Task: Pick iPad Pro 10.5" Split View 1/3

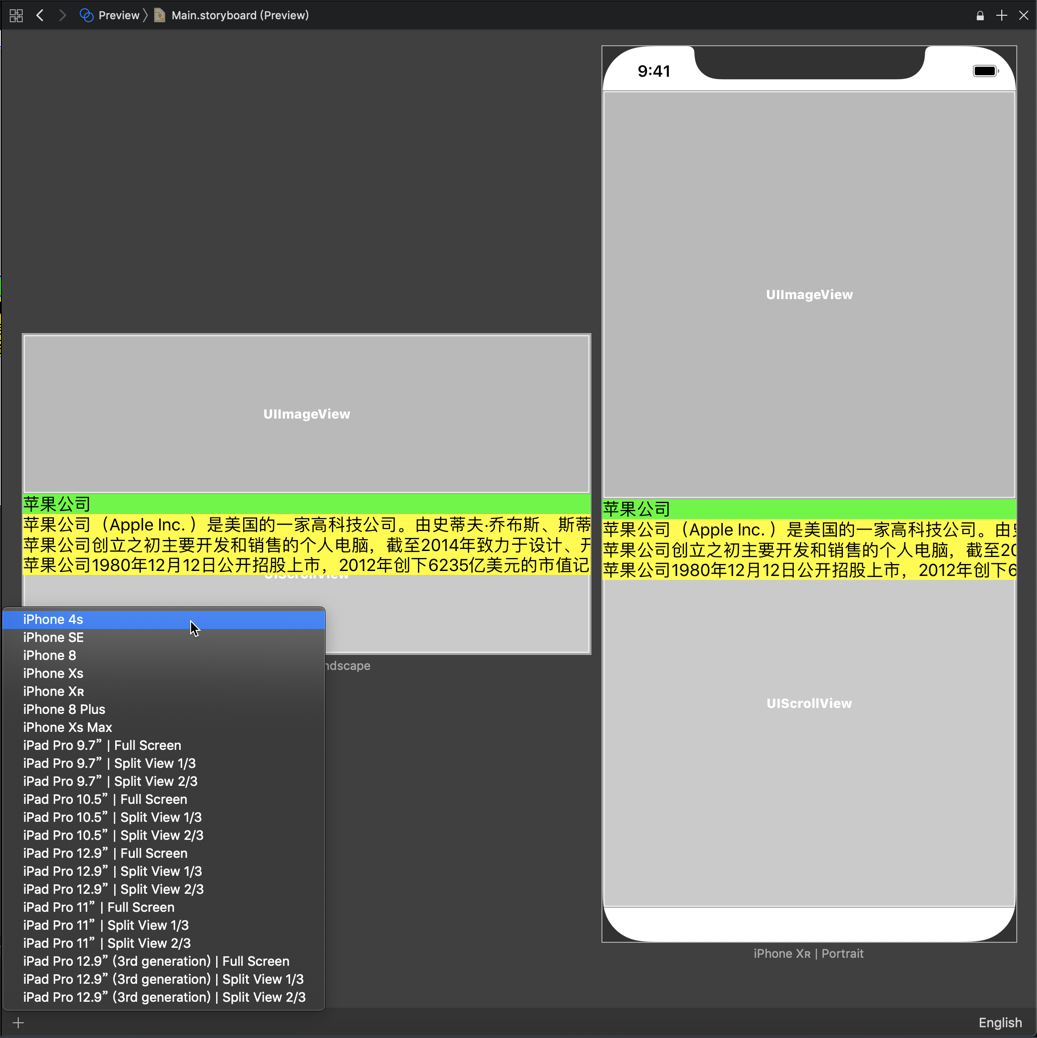Action: pos(164,818)
